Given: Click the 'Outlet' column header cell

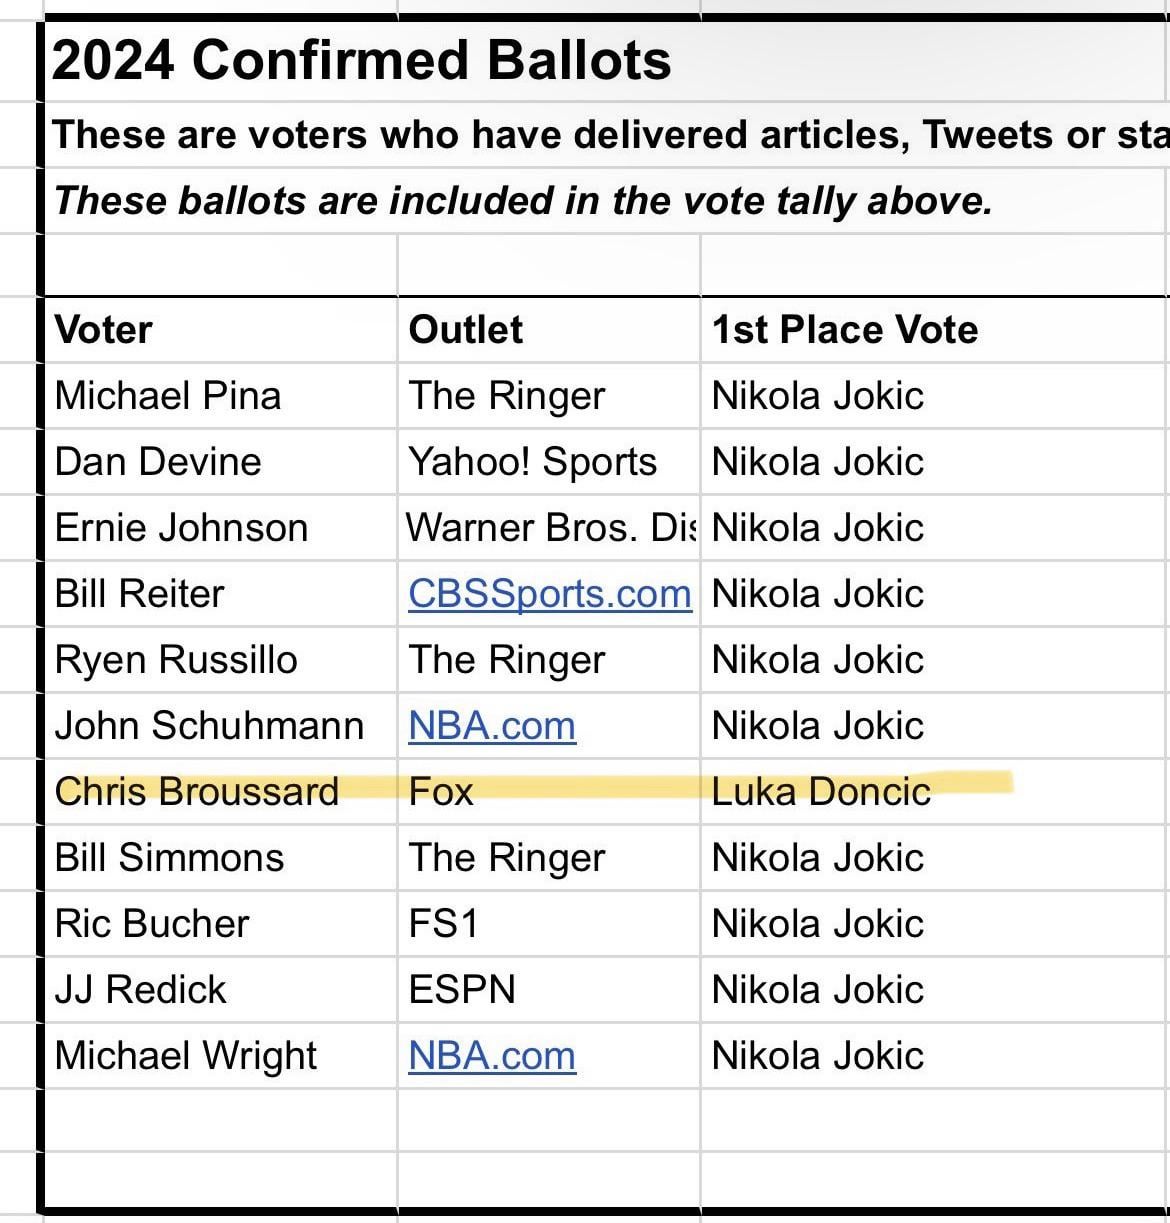Looking at the screenshot, I should click(x=466, y=330).
